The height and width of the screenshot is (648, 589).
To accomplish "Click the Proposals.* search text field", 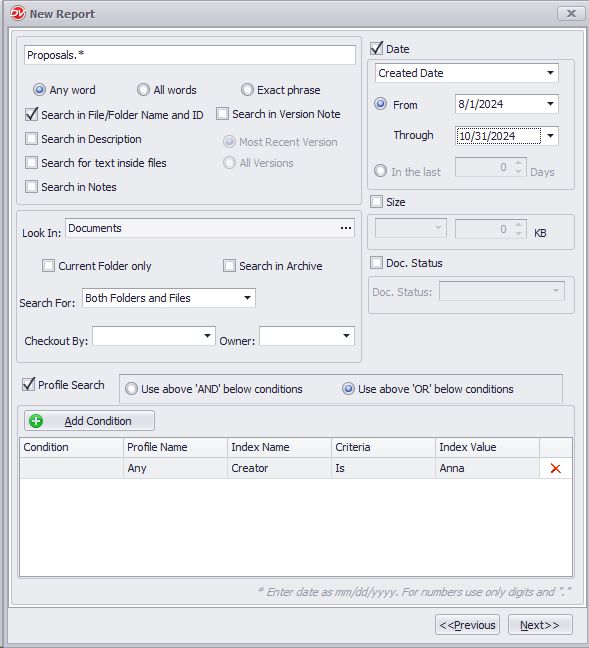I will tap(190, 55).
